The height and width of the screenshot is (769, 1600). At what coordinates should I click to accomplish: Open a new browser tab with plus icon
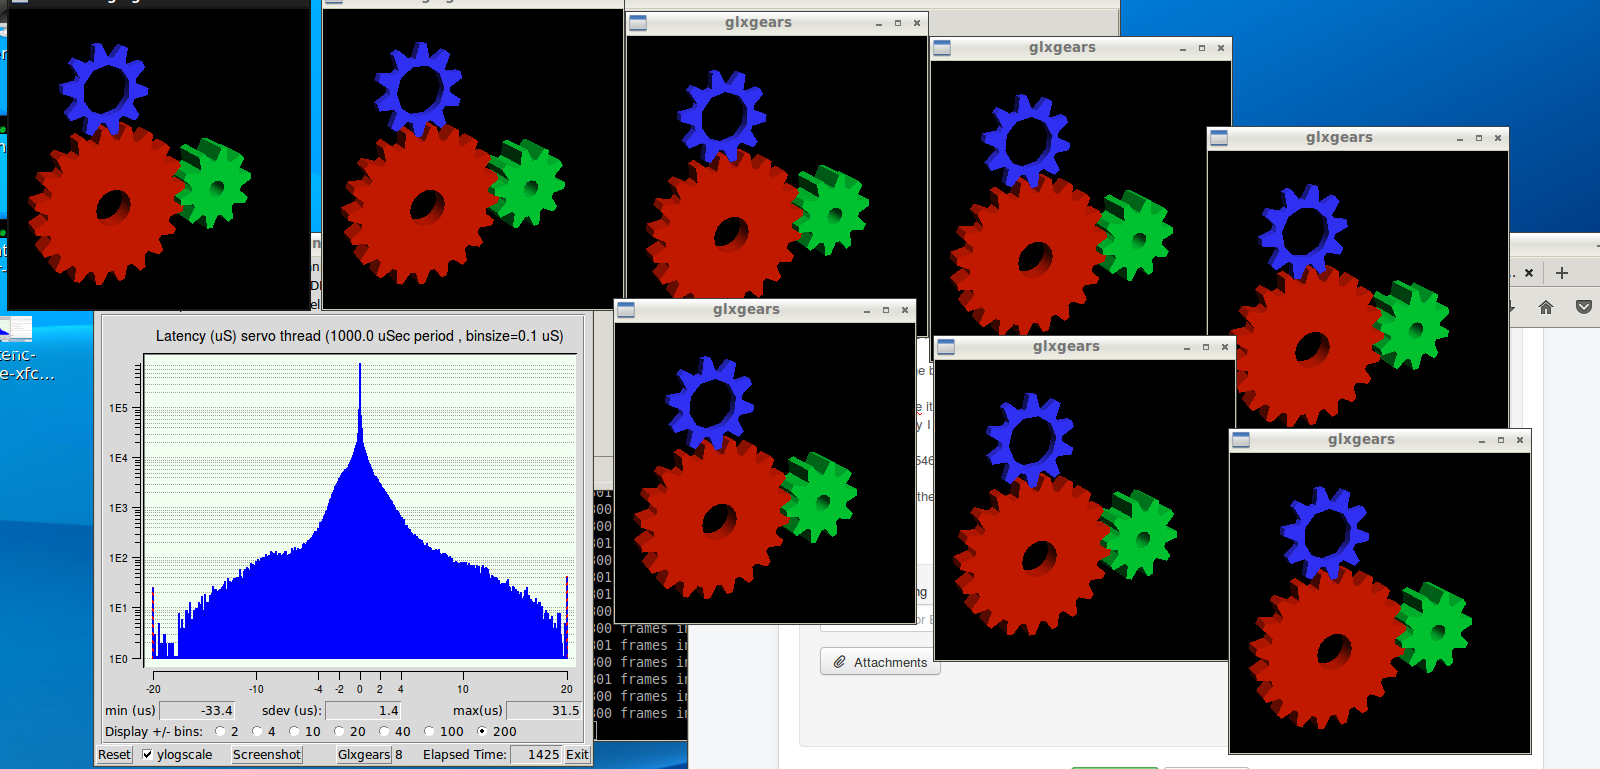click(x=1562, y=272)
